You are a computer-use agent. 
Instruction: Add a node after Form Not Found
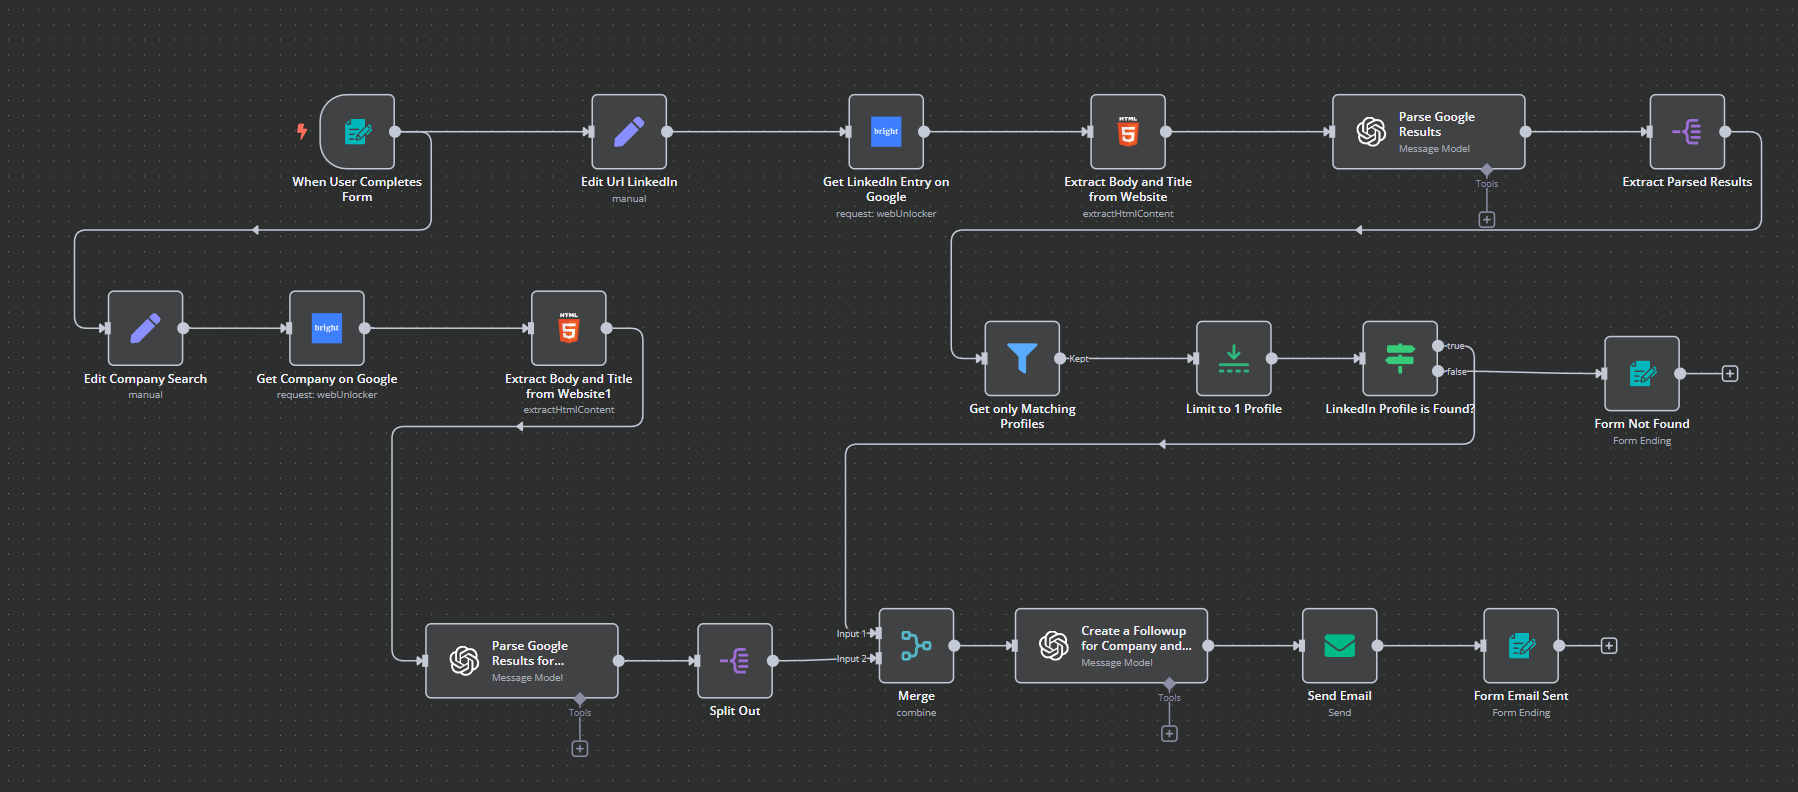[1730, 374]
